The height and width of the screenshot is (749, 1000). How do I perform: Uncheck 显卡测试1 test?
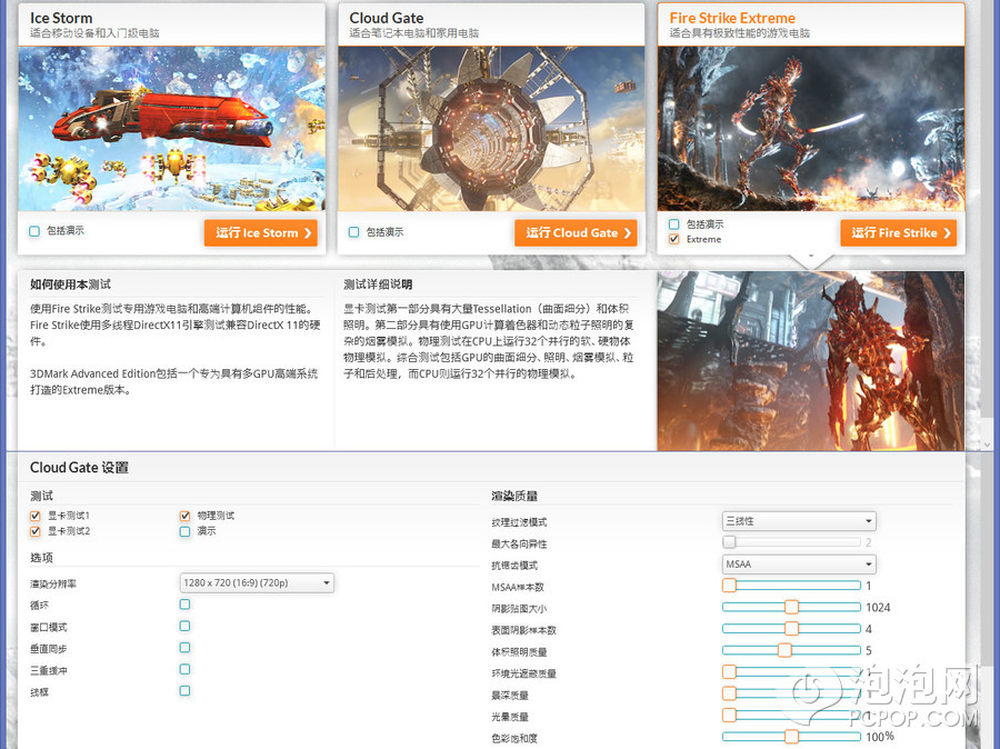click(x=35, y=515)
